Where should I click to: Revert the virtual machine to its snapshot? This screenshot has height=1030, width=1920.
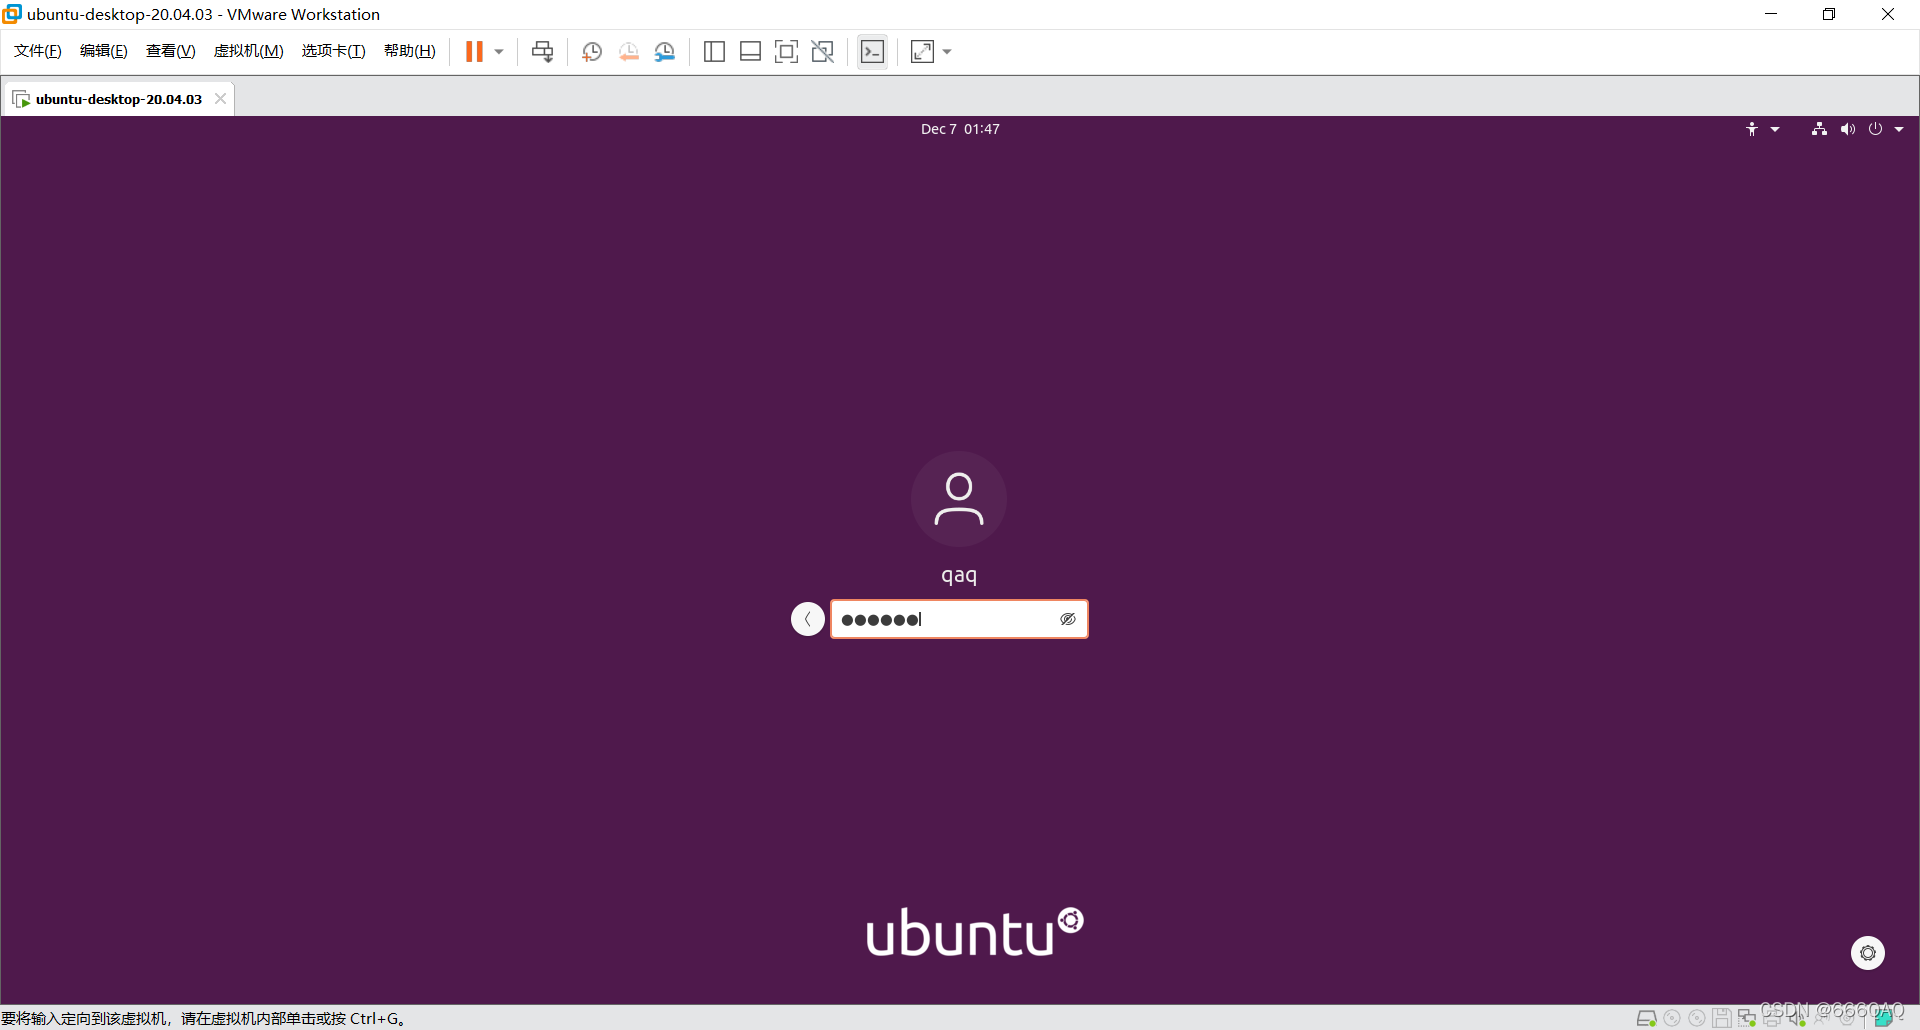coord(628,52)
